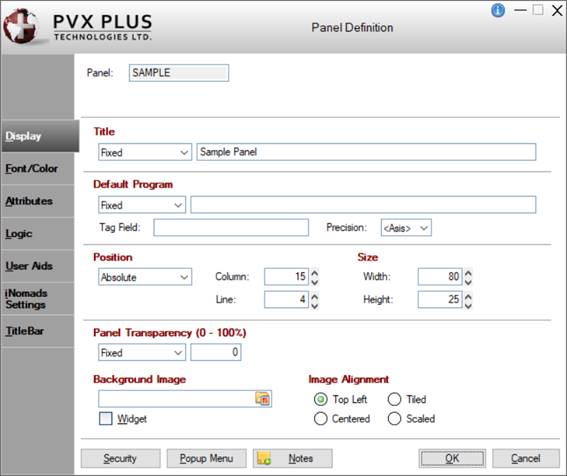Open the Title type dropdown
The image size is (567, 476).
tap(145, 152)
